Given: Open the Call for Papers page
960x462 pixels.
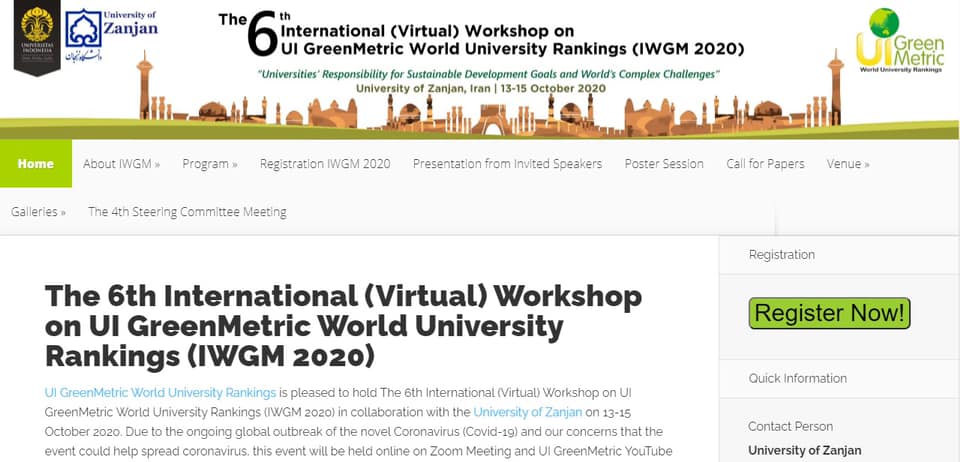Looking at the screenshot, I should (765, 163).
